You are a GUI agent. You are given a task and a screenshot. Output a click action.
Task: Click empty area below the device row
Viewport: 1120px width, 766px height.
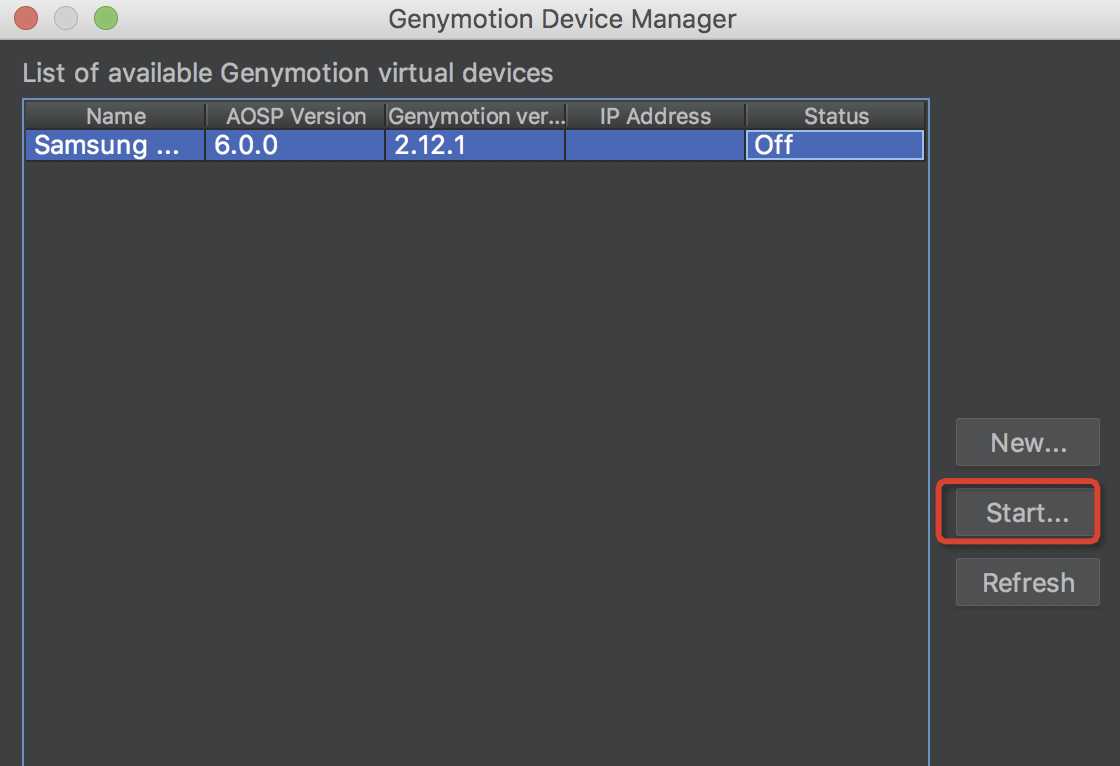tap(476, 450)
